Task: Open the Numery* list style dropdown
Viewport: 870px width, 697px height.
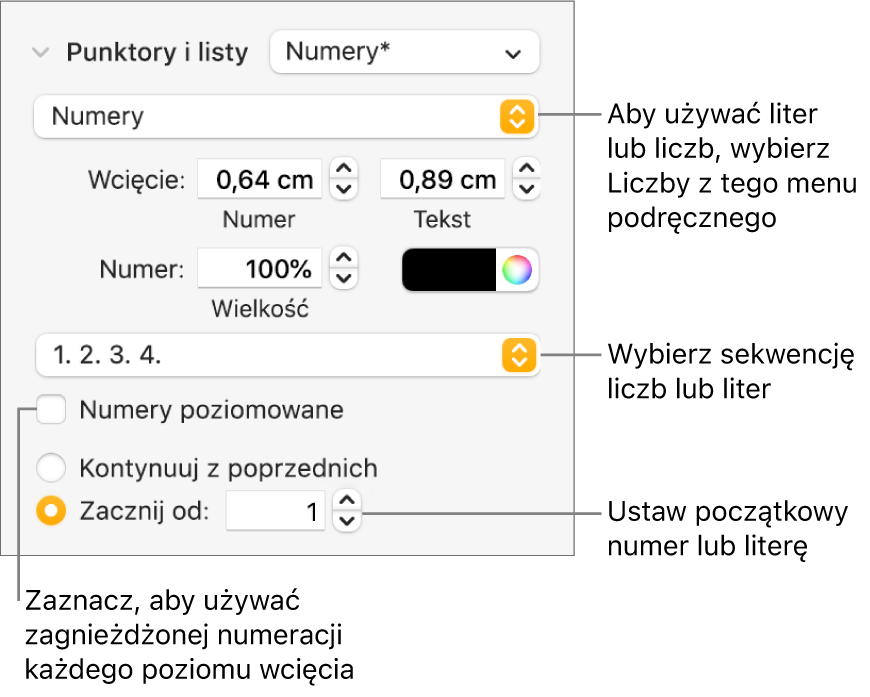Action: [x=404, y=52]
